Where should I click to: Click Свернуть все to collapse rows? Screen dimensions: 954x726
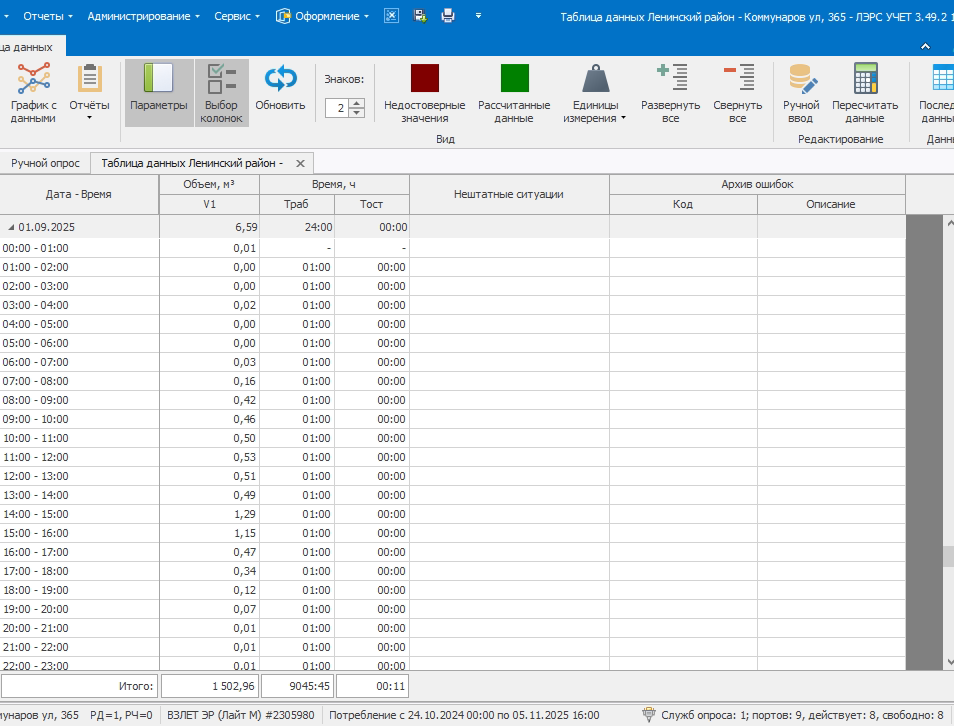tap(737, 92)
